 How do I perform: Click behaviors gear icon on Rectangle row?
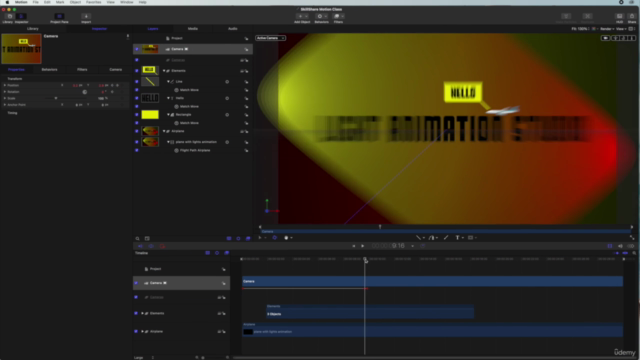227,115
